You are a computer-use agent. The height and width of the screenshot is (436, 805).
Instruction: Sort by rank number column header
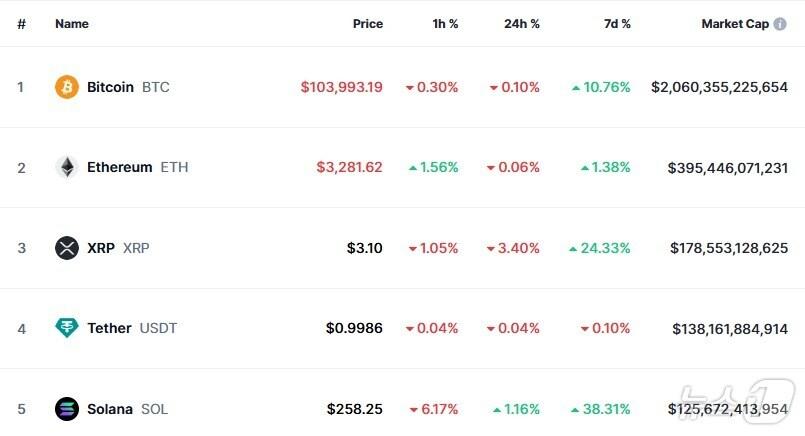pyautogui.click(x=21, y=24)
